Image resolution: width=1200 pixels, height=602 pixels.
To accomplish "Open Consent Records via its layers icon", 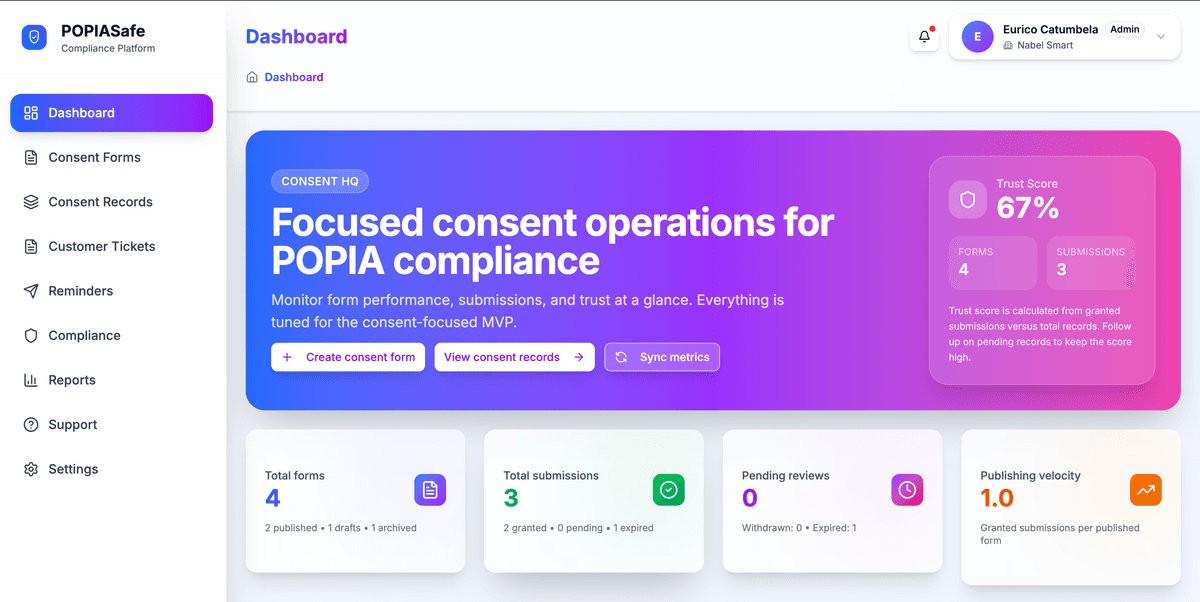I will tap(30, 201).
